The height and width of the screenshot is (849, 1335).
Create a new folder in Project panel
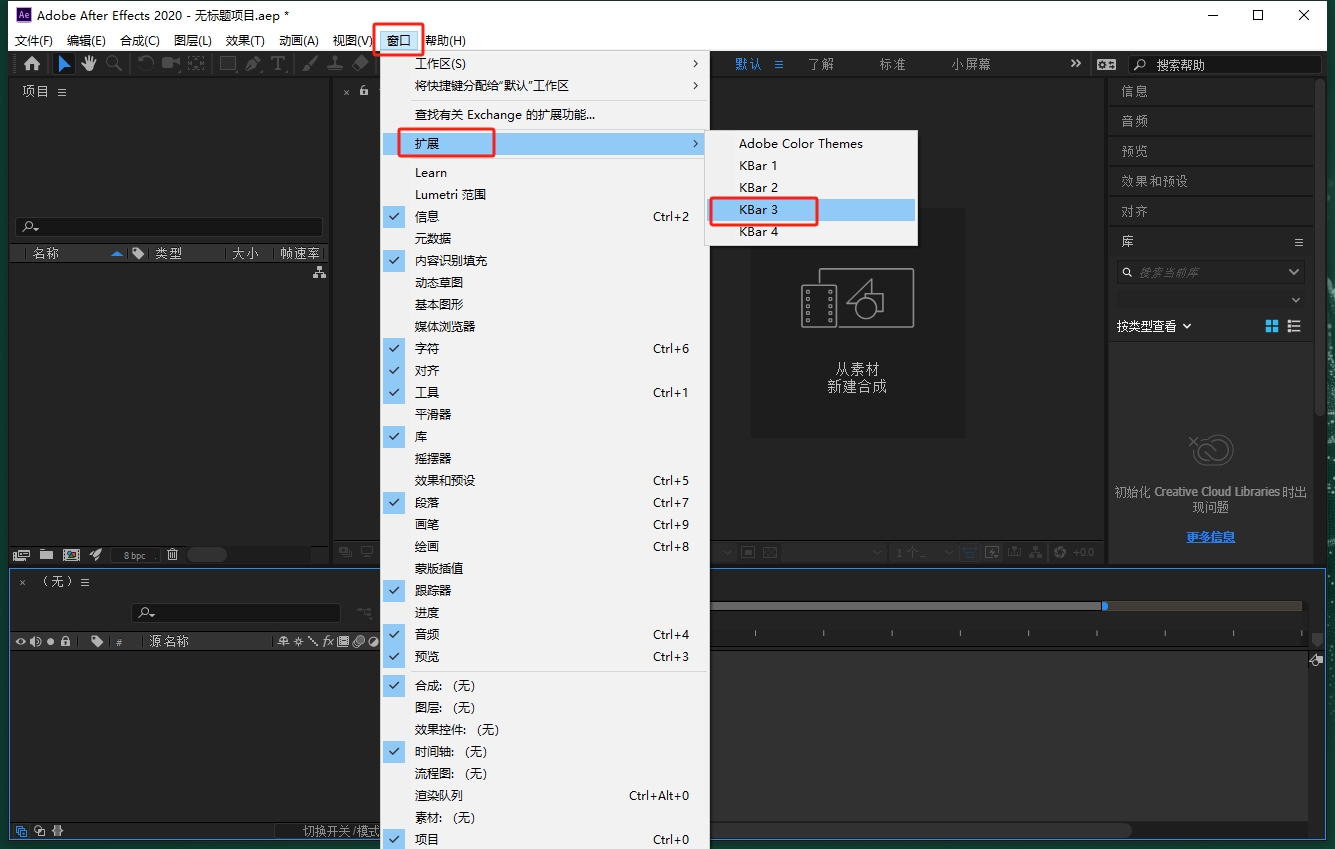pos(47,555)
